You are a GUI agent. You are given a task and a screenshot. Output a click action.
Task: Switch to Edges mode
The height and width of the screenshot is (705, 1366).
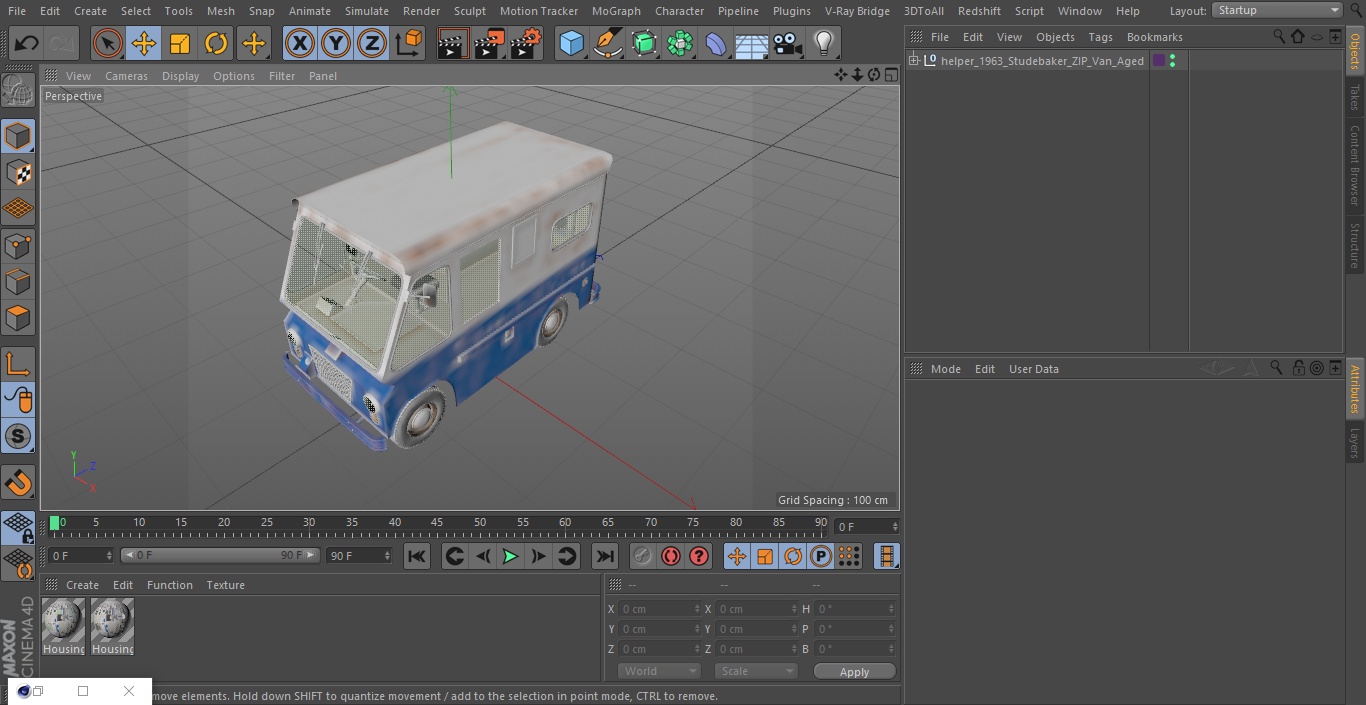click(x=18, y=282)
